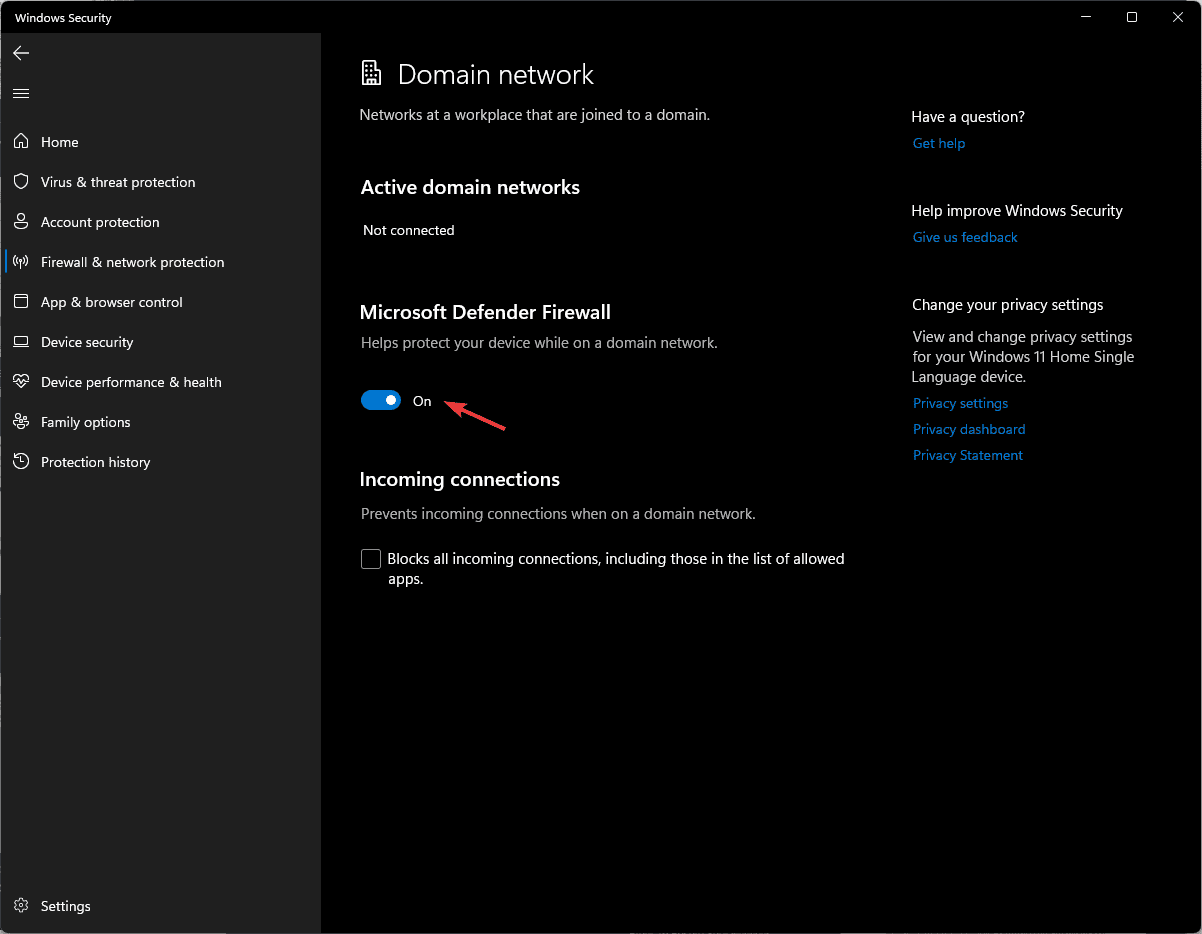Minimize the Windows Security window
Image resolution: width=1202 pixels, height=934 pixels.
pos(1086,17)
